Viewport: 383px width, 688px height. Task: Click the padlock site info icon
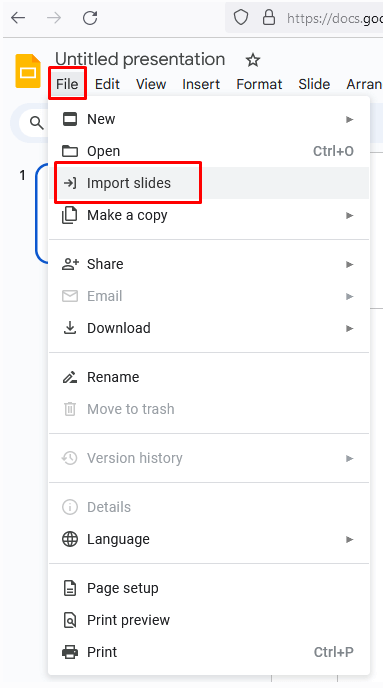coord(268,18)
